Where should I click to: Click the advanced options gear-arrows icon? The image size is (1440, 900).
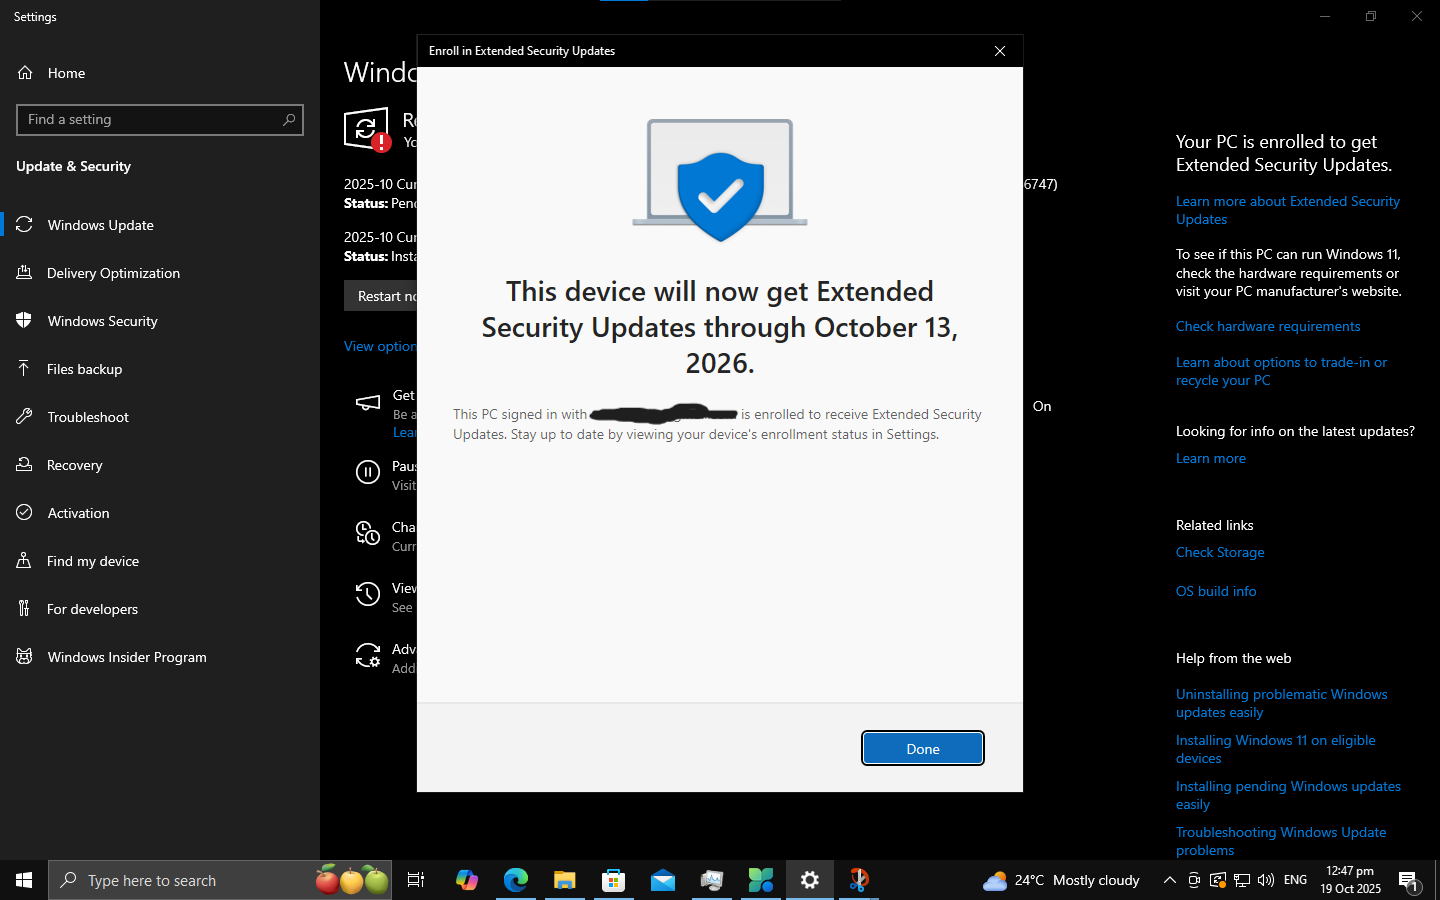point(368,656)
